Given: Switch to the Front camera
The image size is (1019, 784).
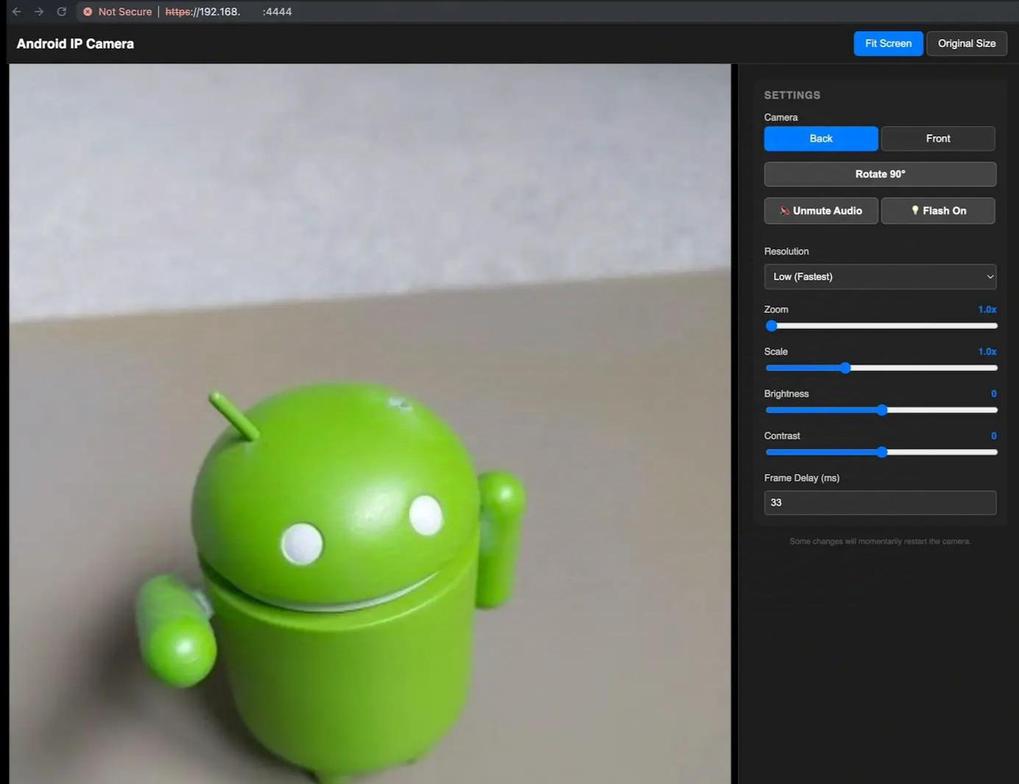Looking at the screenshot, I should click(x=938, y=138).
